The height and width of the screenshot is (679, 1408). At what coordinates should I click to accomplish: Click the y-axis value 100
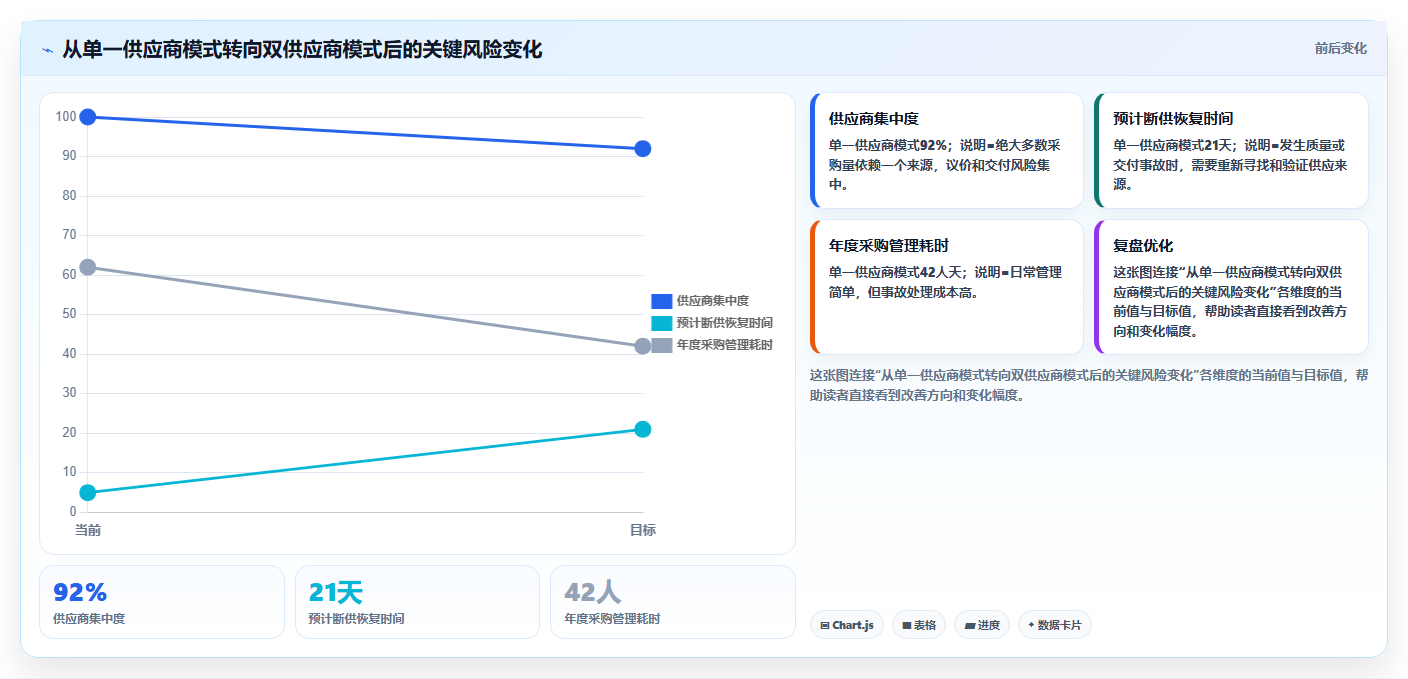click(66, 117)
